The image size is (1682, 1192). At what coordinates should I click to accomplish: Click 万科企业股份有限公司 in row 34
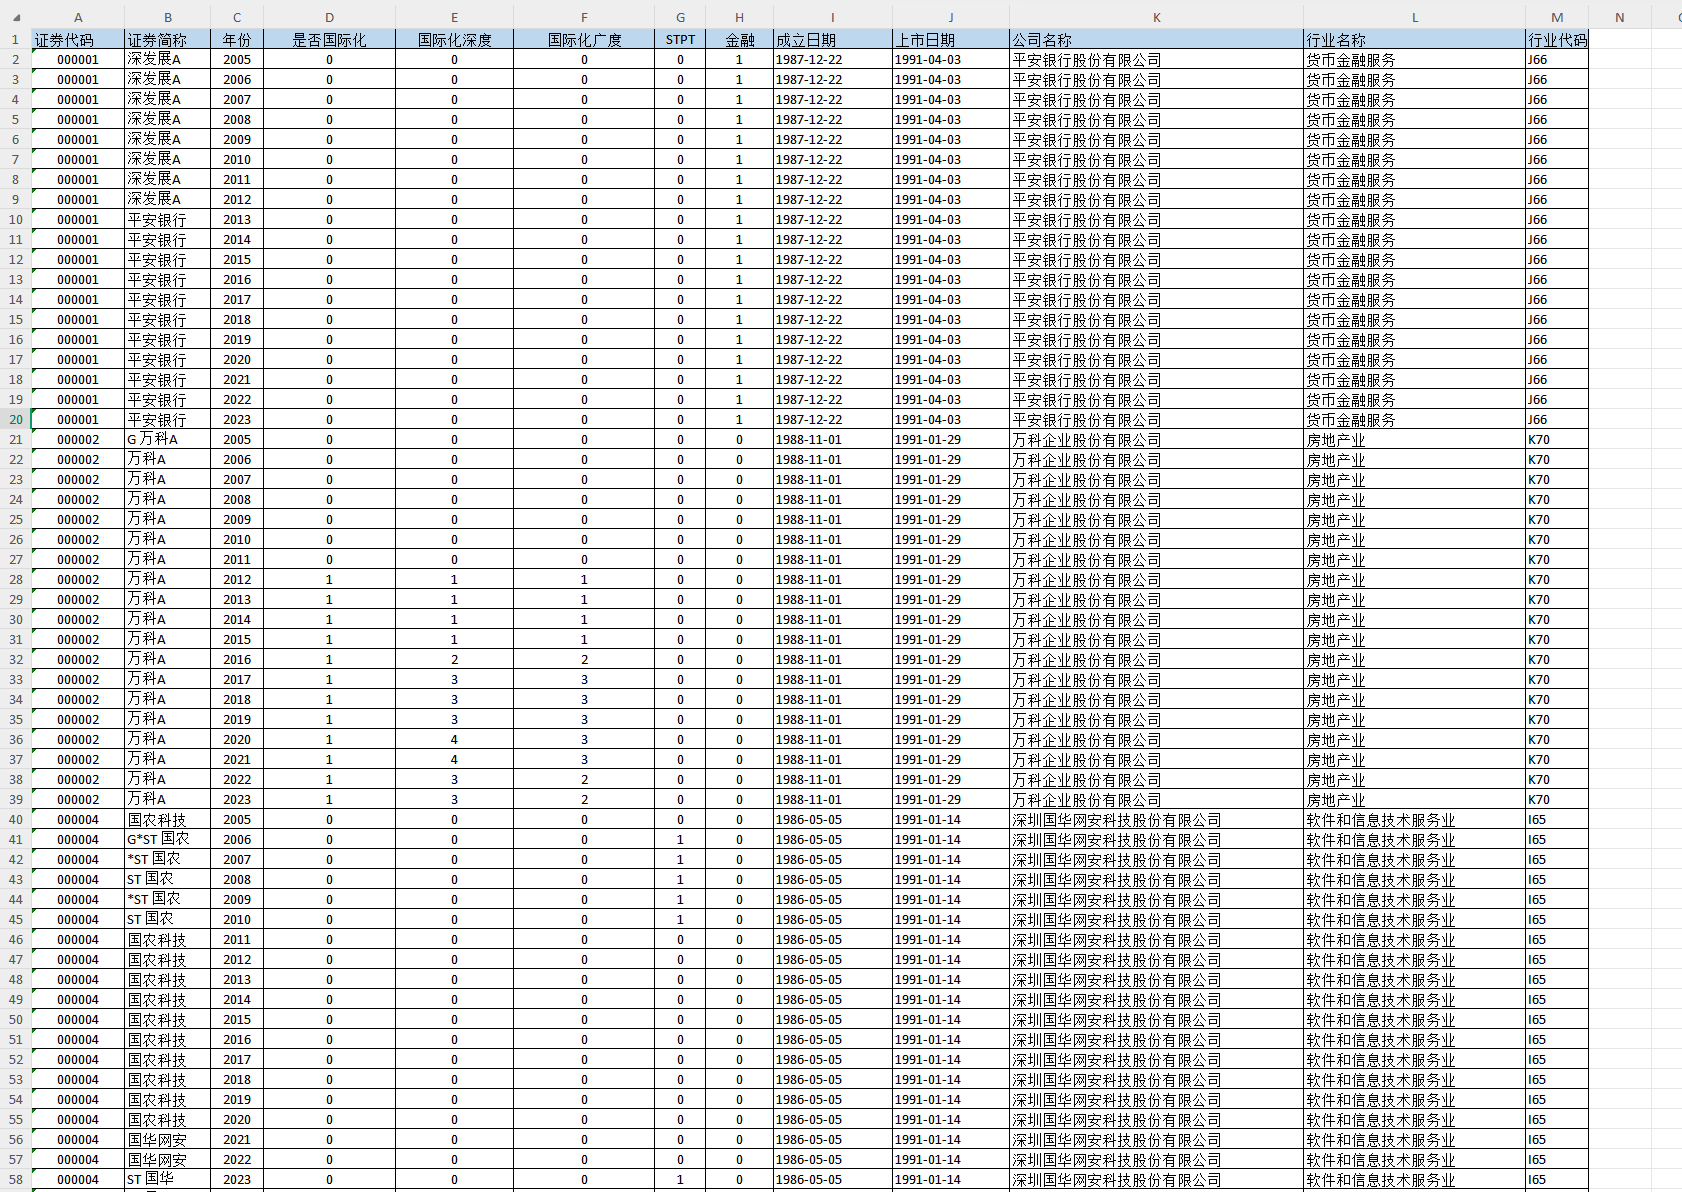1156,700
